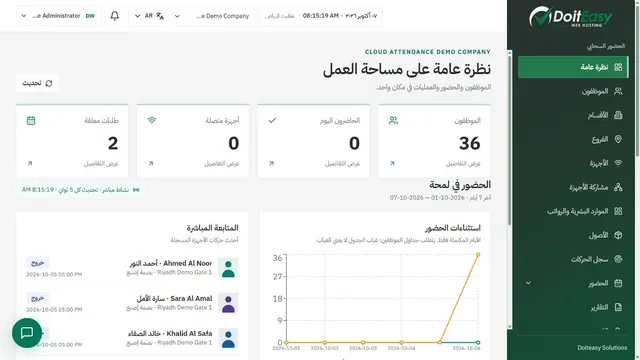The width and height of the screenshot is (640, 360).
Task: Click the movement log icon in sidebar
Action: 618,259
